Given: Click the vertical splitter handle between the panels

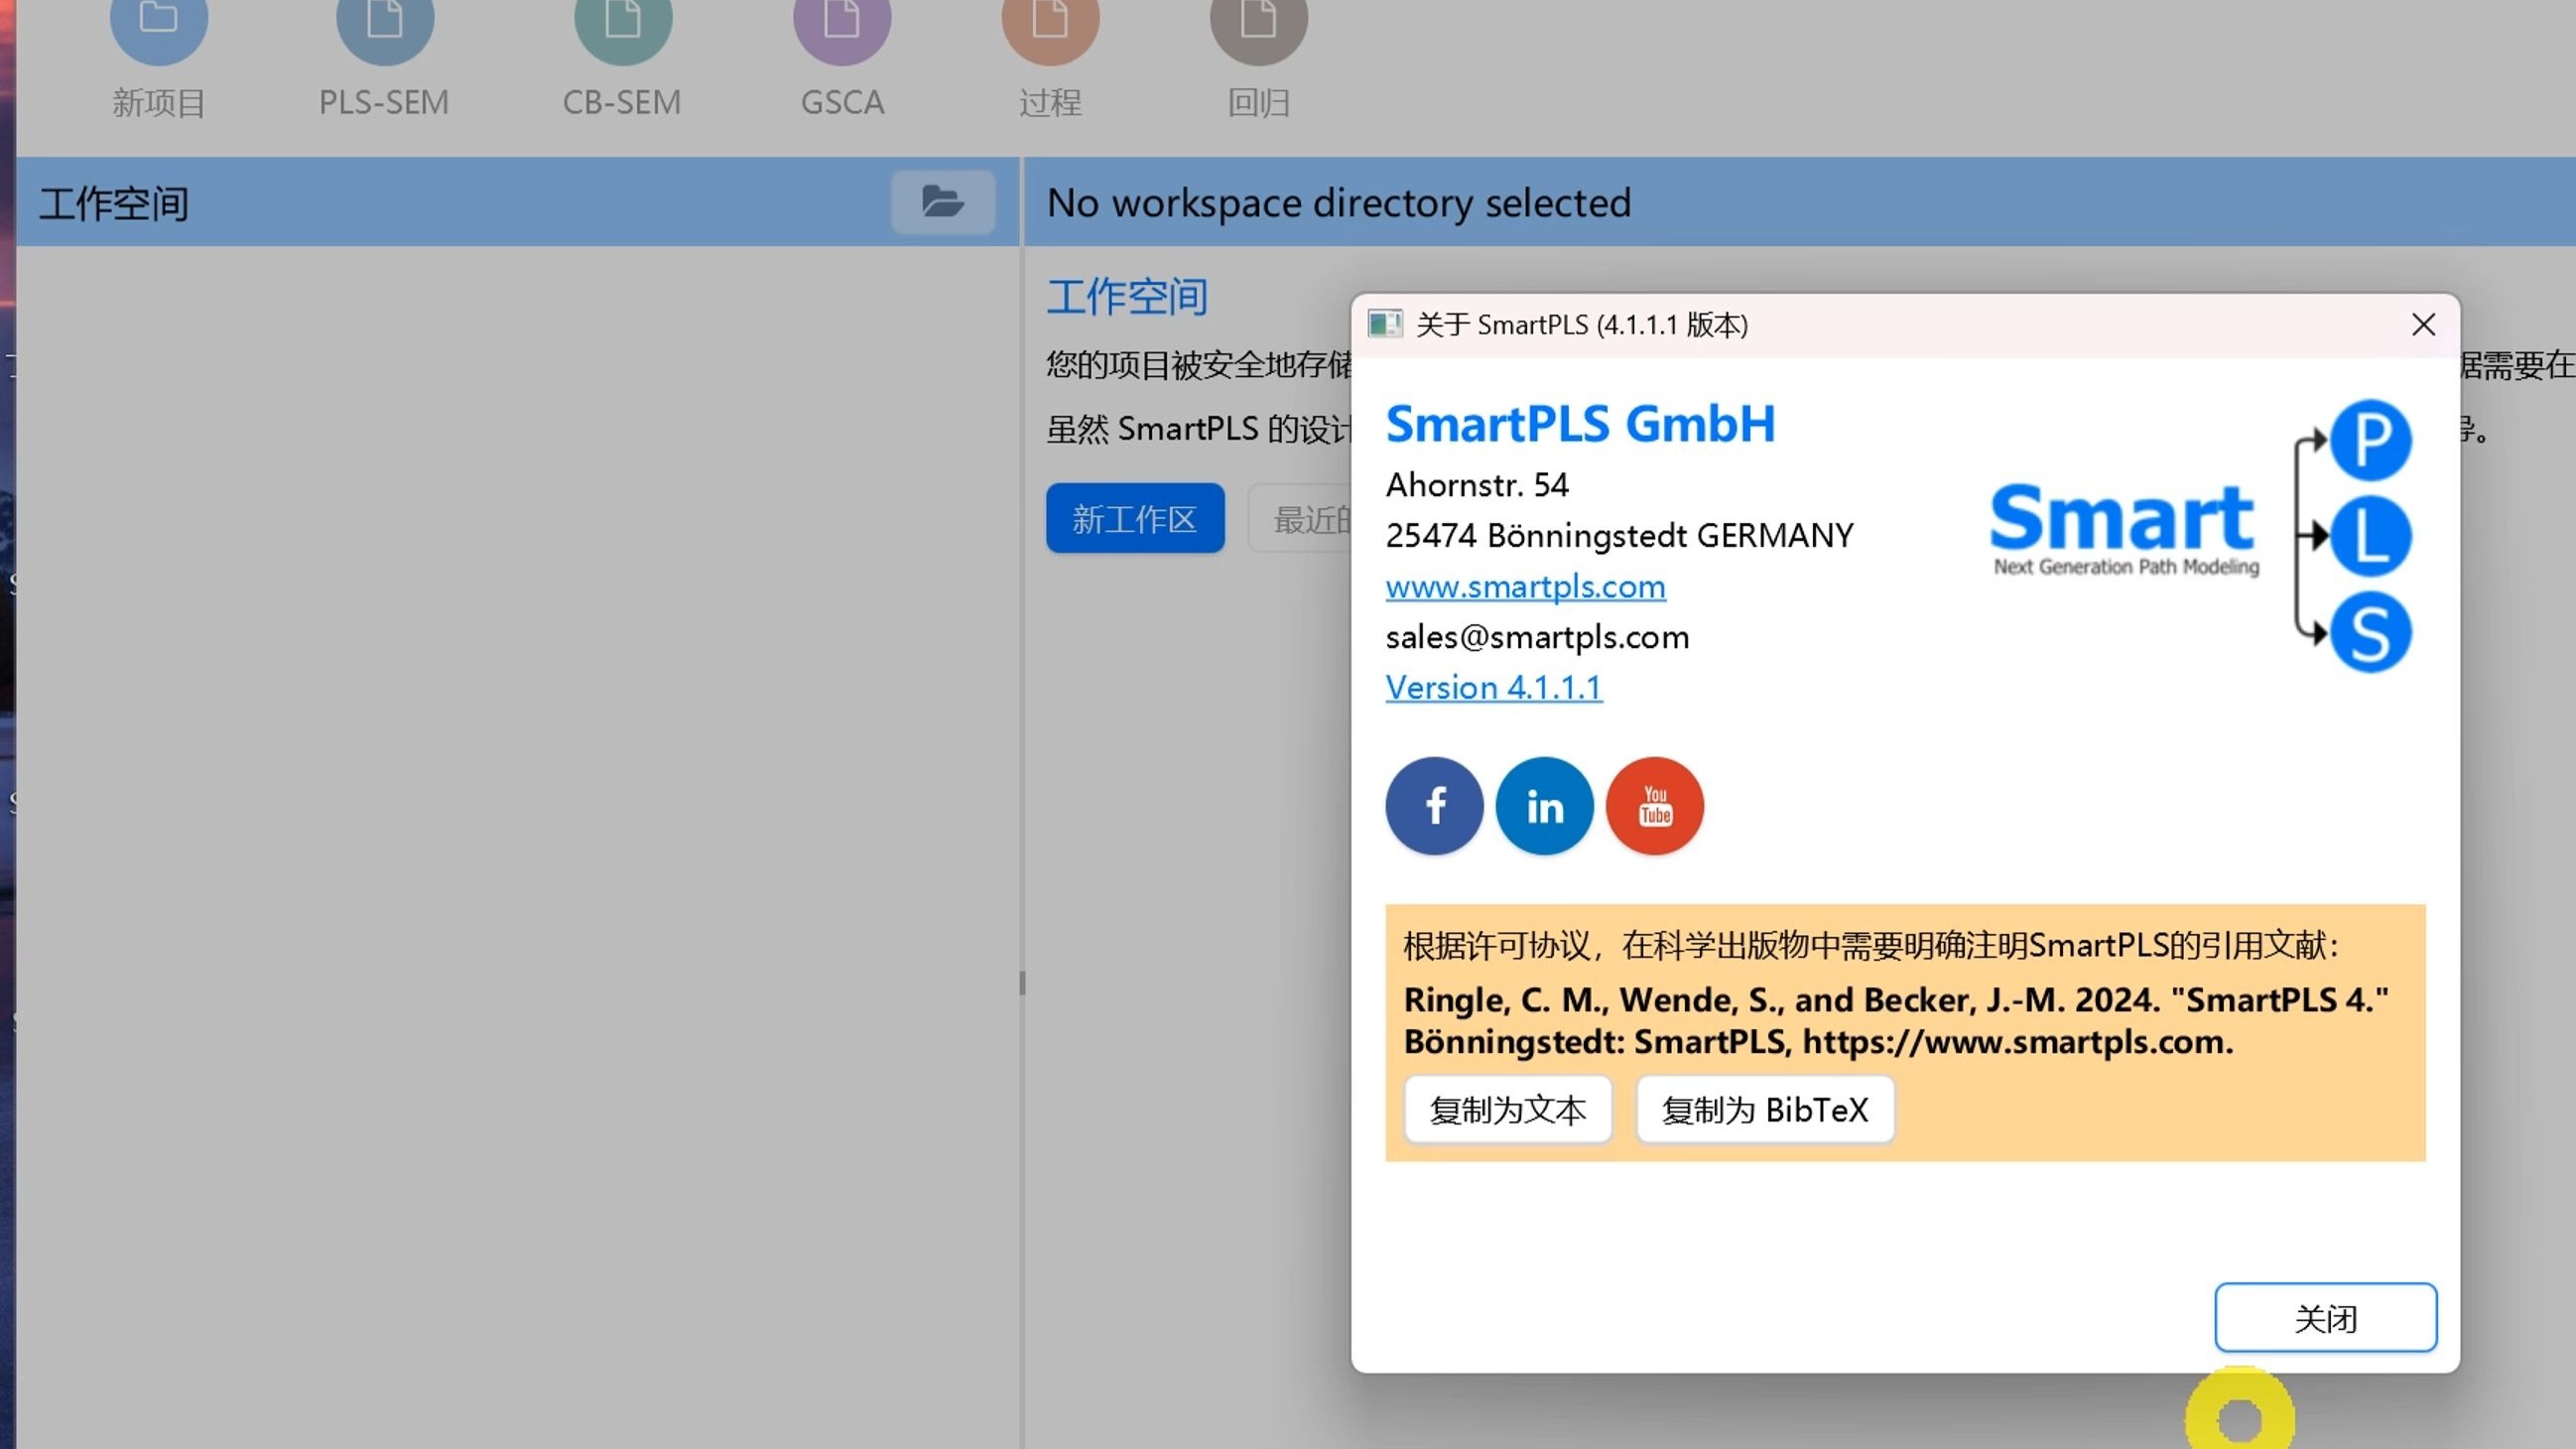Looking at the screenshot, I should (x=1021, y=983).
